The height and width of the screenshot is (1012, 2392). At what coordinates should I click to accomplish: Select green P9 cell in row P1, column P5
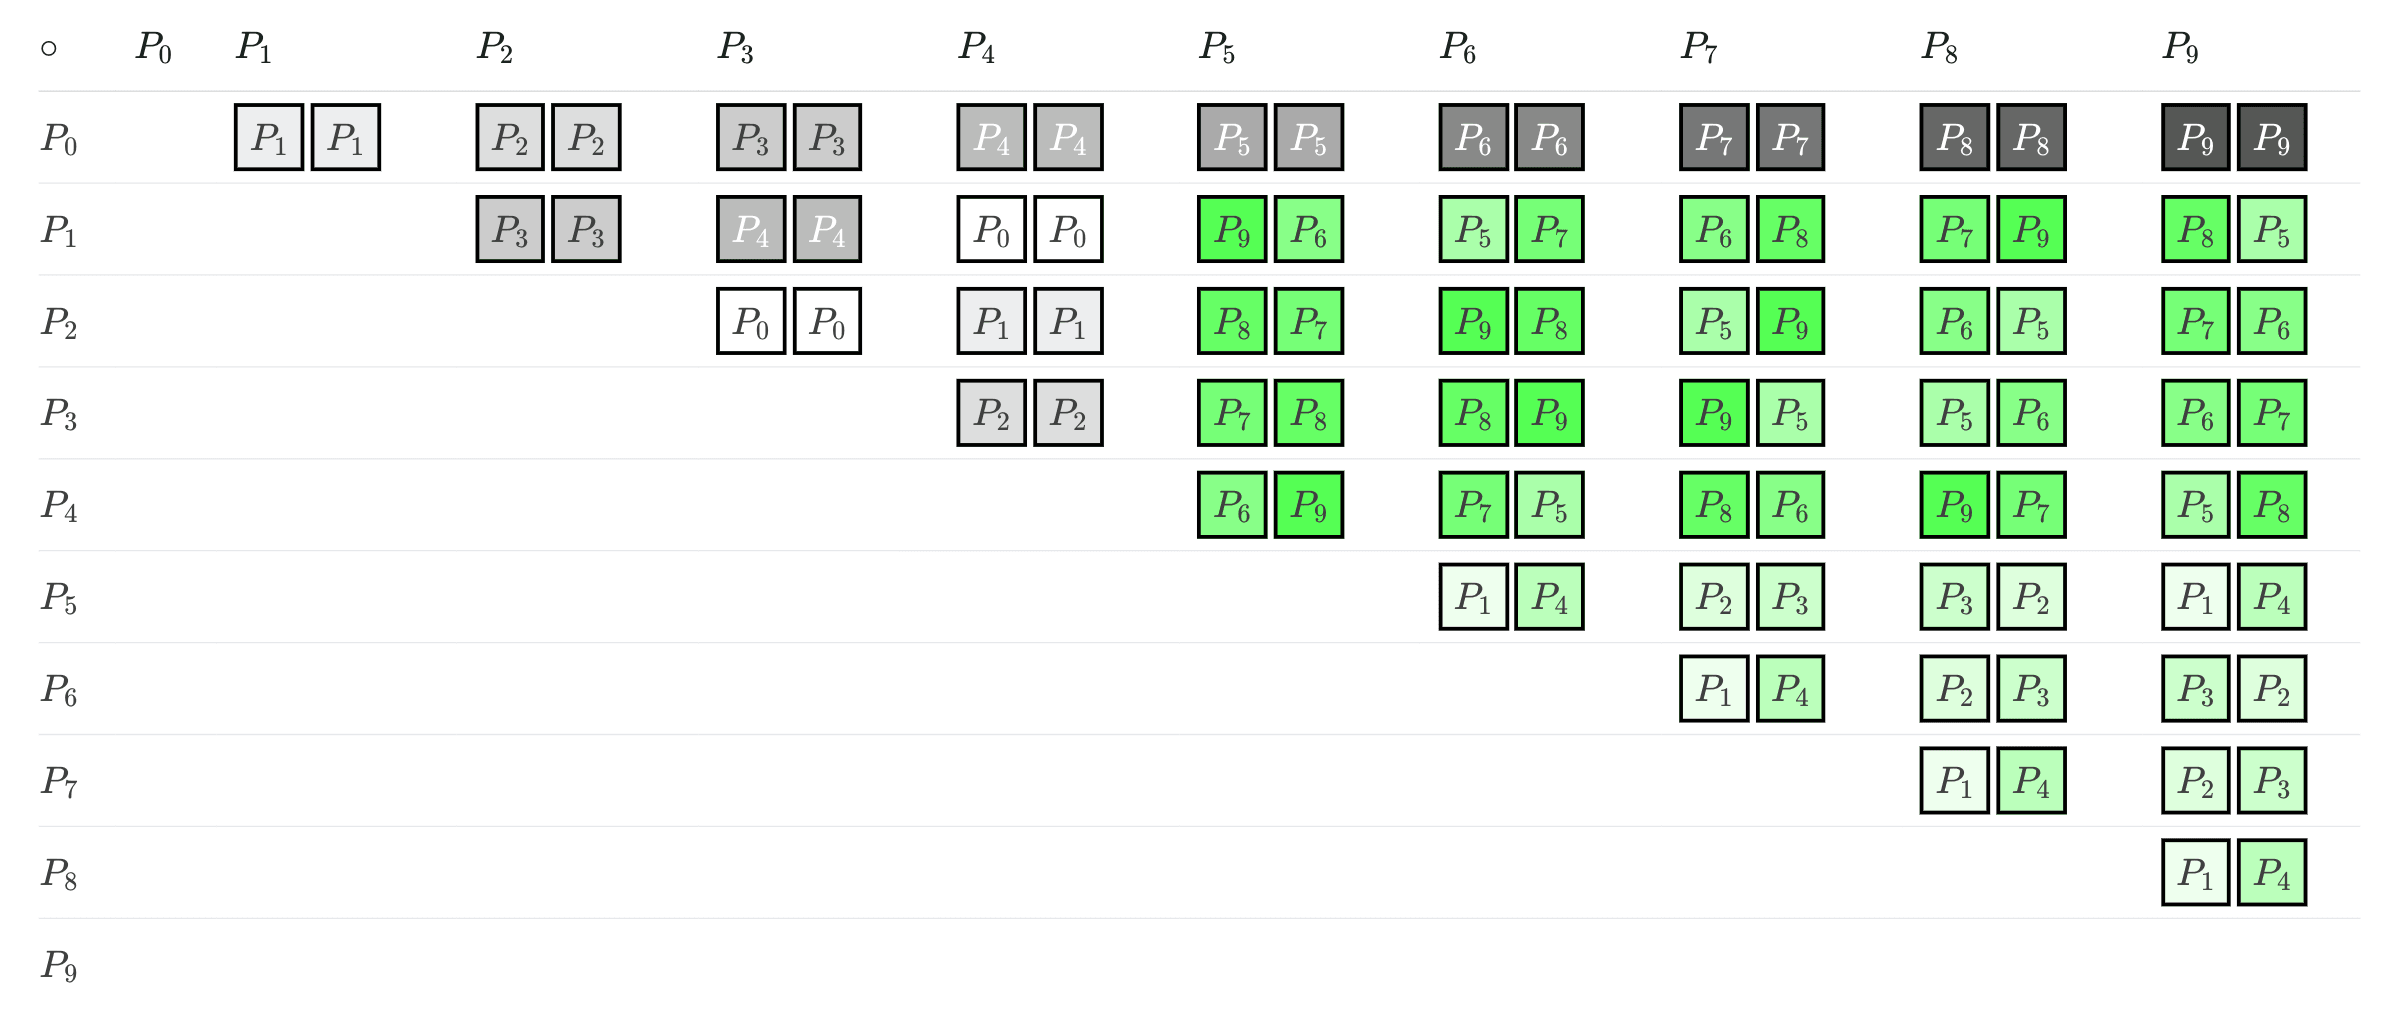click(x=1232, y=229)
